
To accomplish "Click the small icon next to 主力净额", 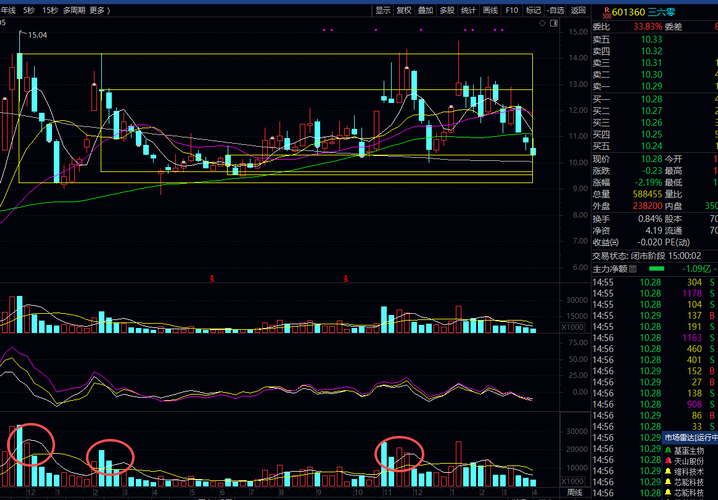I will (x=633, y=269).
